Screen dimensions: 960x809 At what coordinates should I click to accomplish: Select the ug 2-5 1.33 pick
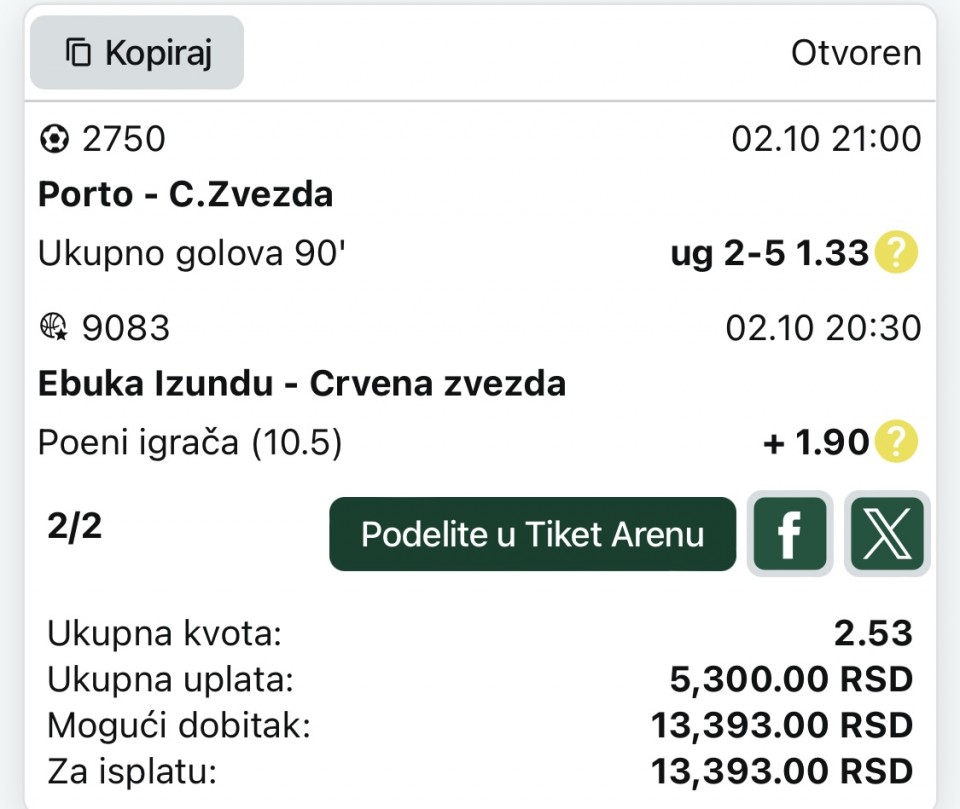coord(768,254)
